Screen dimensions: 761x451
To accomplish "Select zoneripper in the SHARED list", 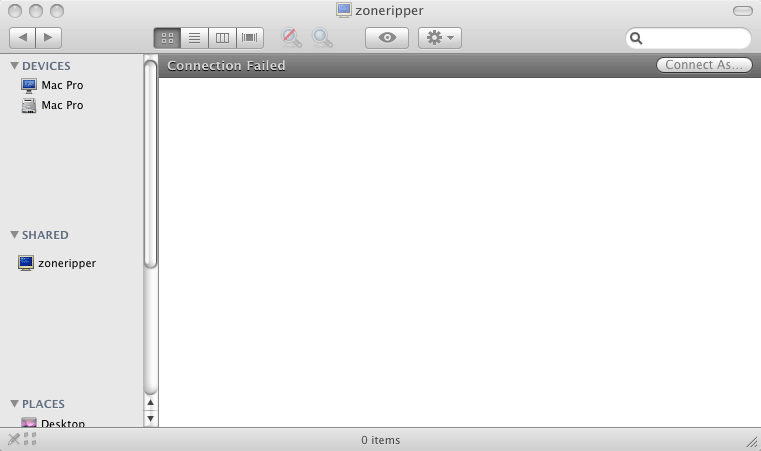I will (x=57, y=263).
